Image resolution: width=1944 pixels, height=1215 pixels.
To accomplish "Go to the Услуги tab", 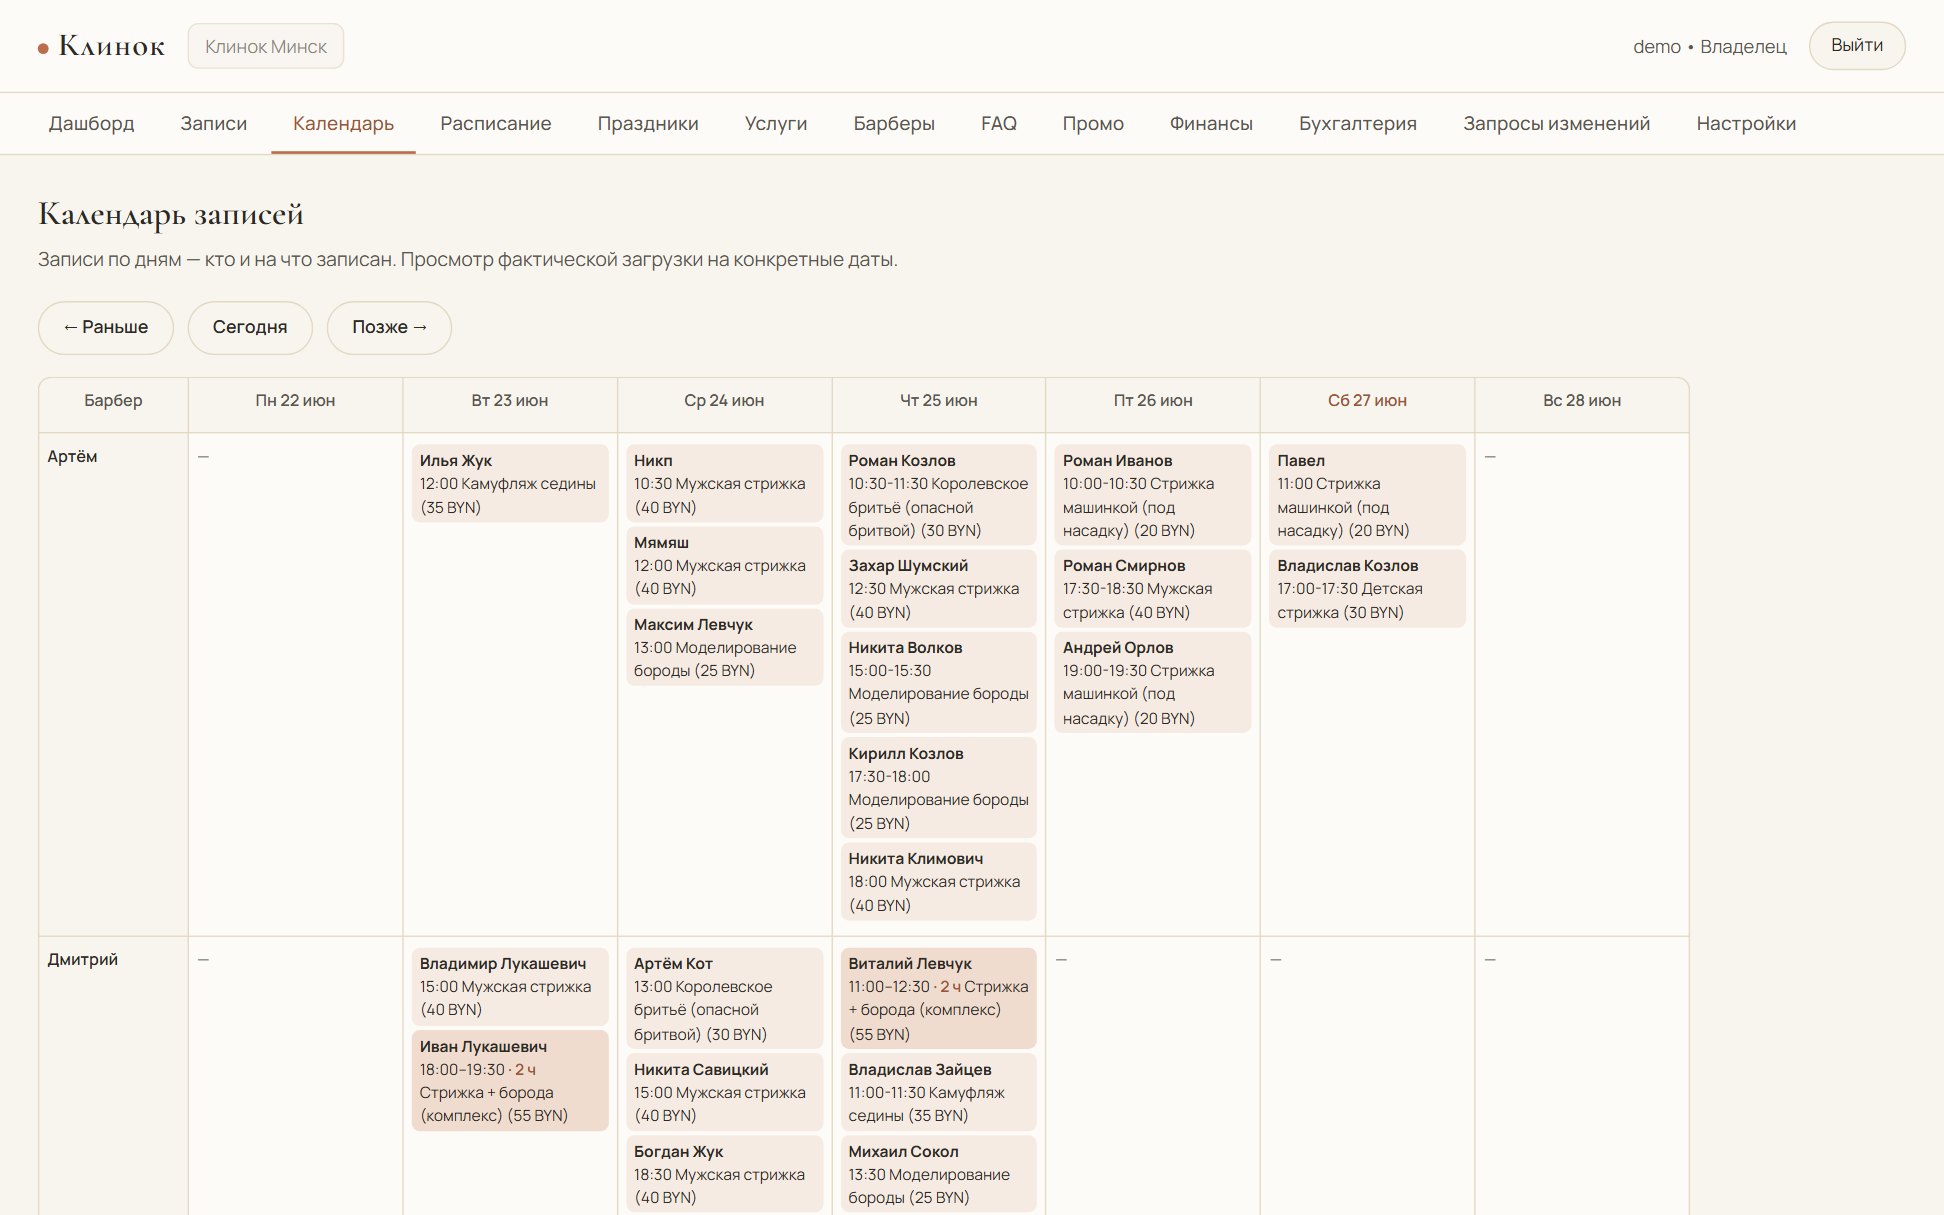I will (776, 124).
